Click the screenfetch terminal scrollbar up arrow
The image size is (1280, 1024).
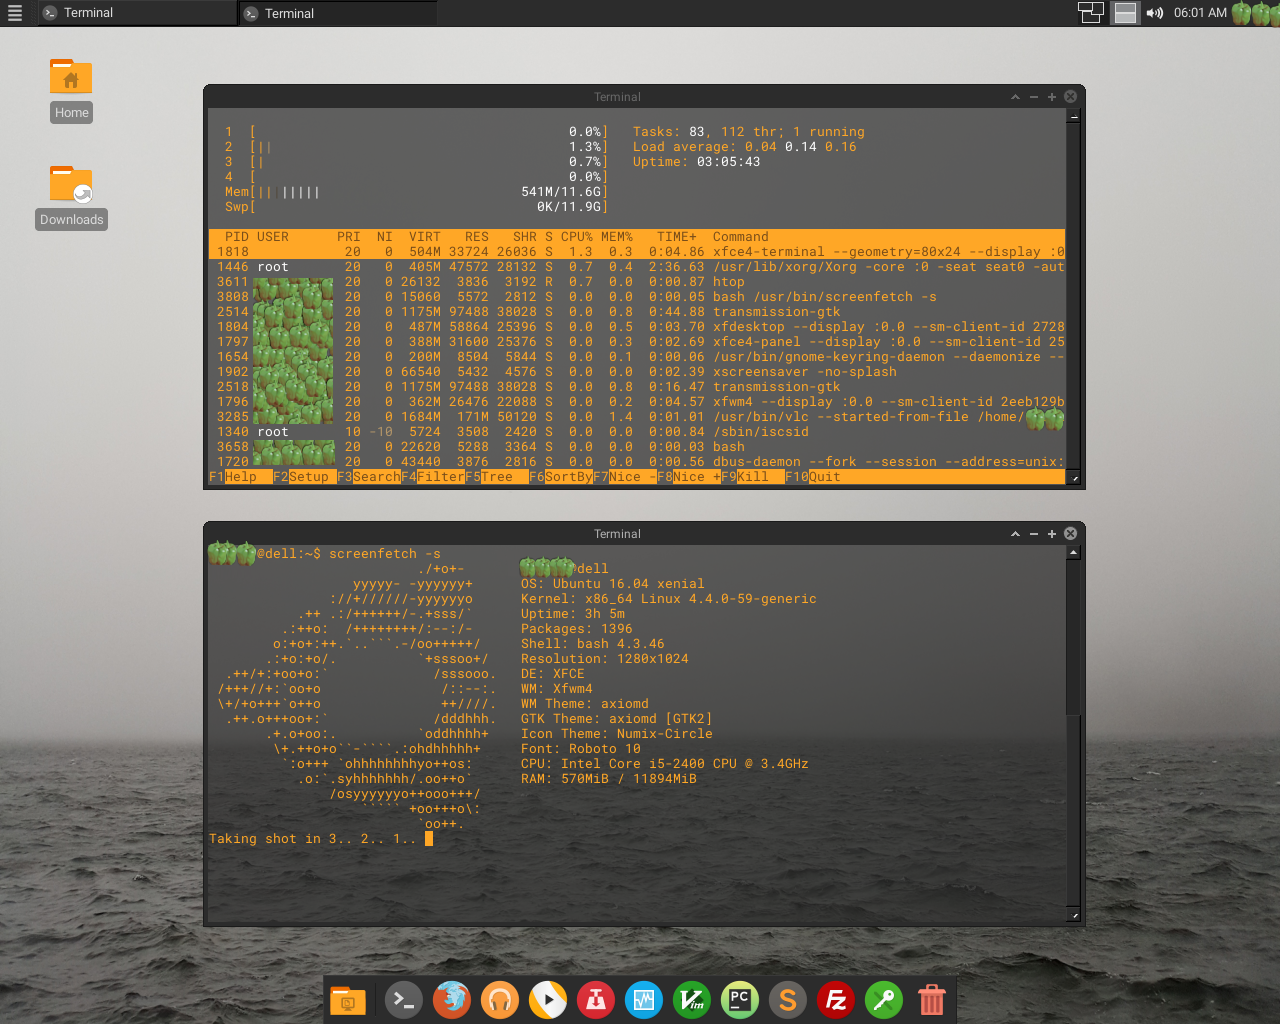click(x=1073, y=552)
